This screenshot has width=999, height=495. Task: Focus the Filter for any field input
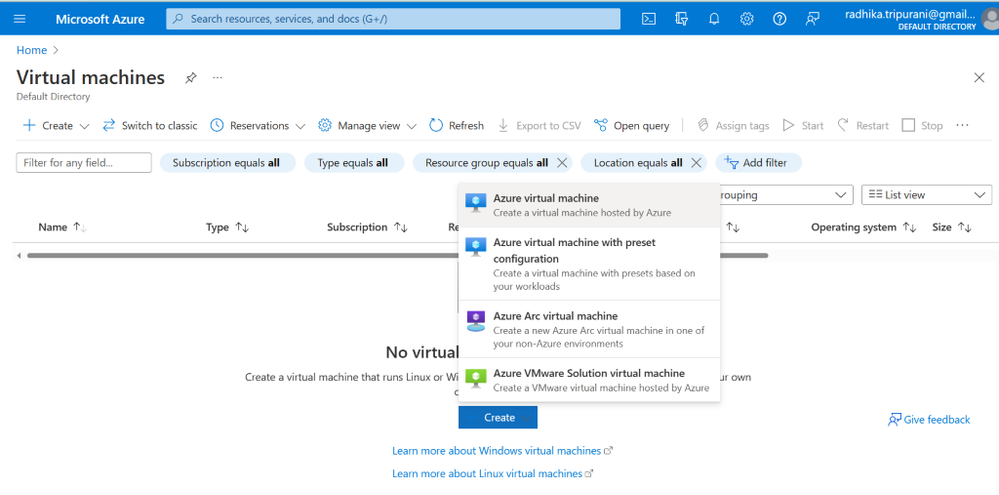click(x=84, y=162)
